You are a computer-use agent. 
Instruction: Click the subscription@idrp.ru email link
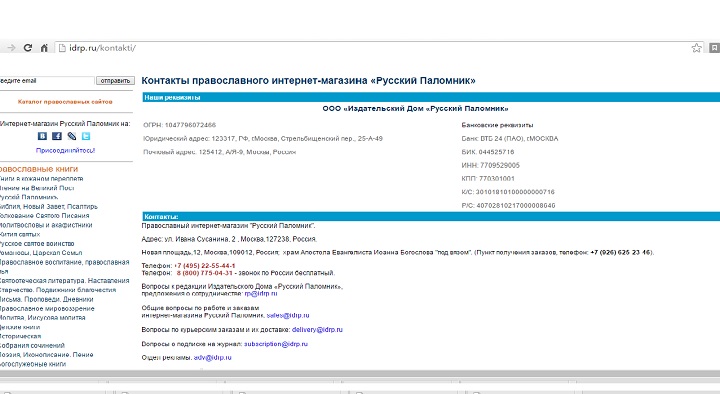coord(276,344)
